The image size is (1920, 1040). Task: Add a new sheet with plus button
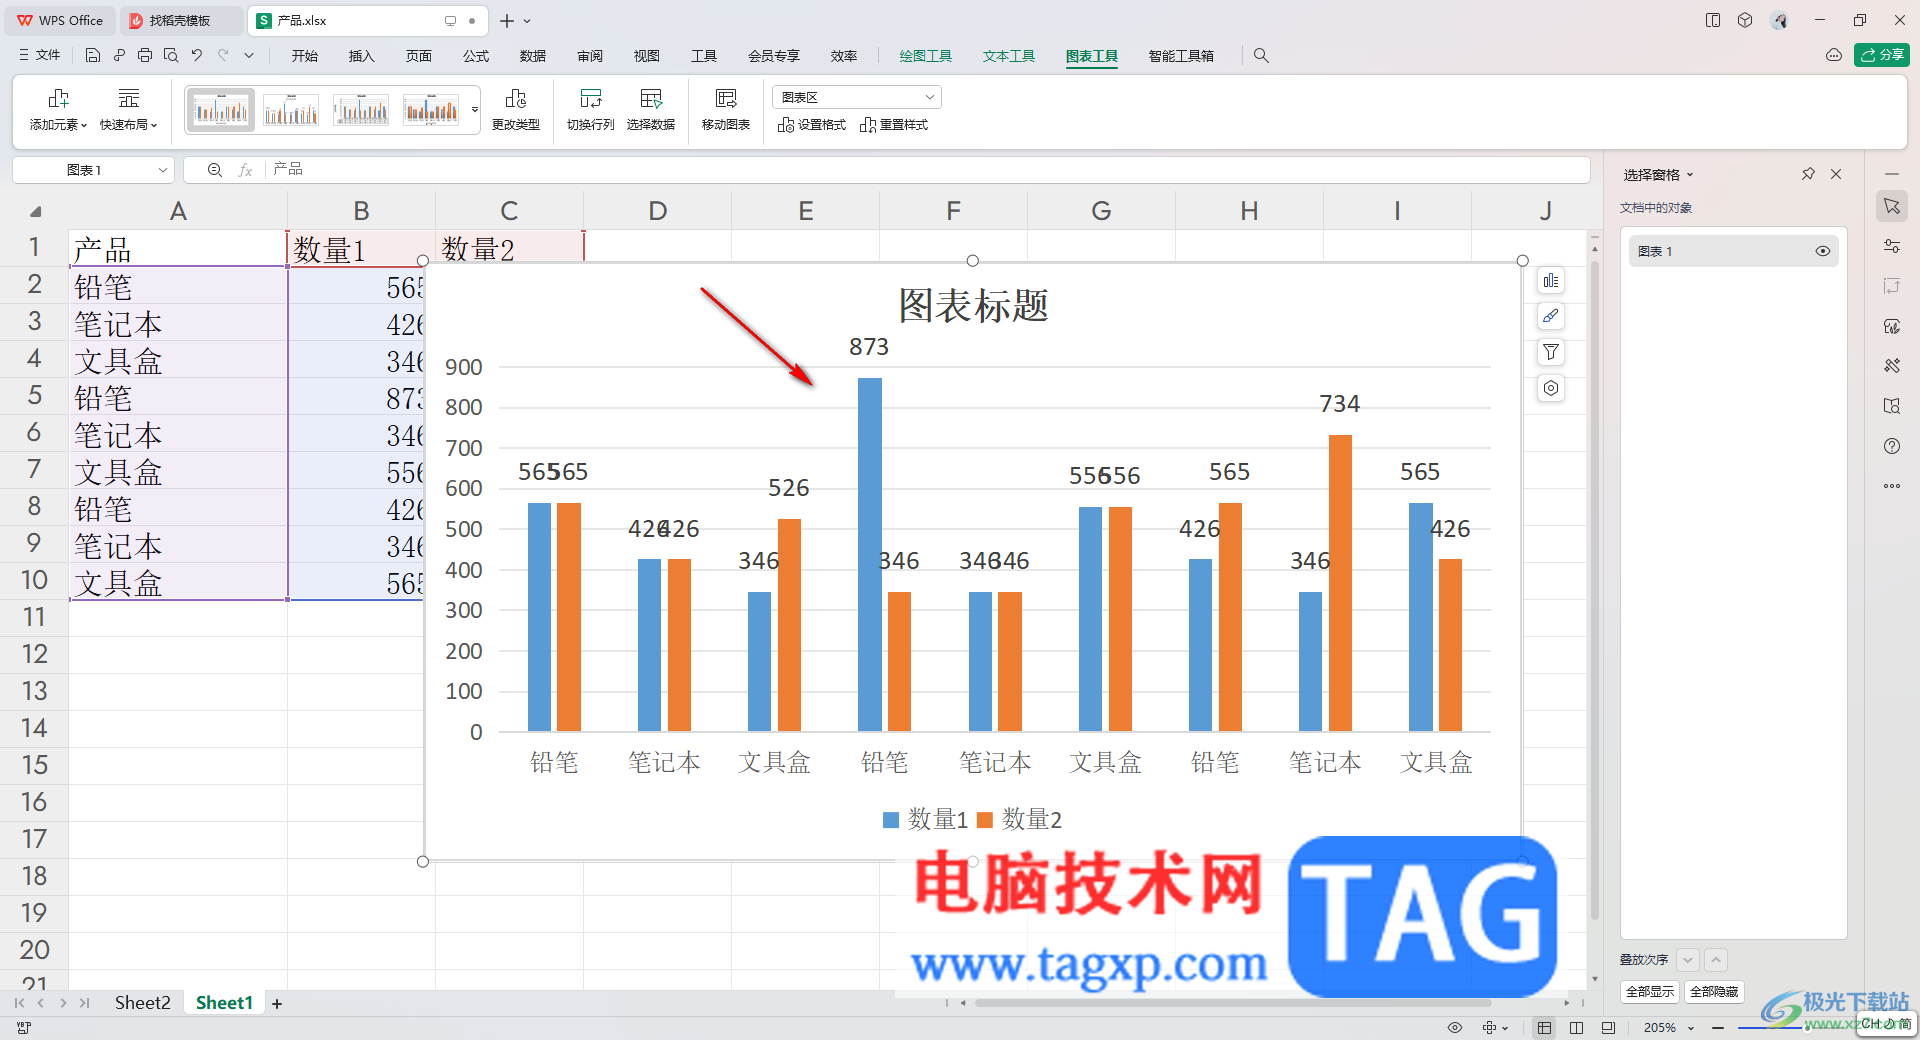(x=277, y=1003)
